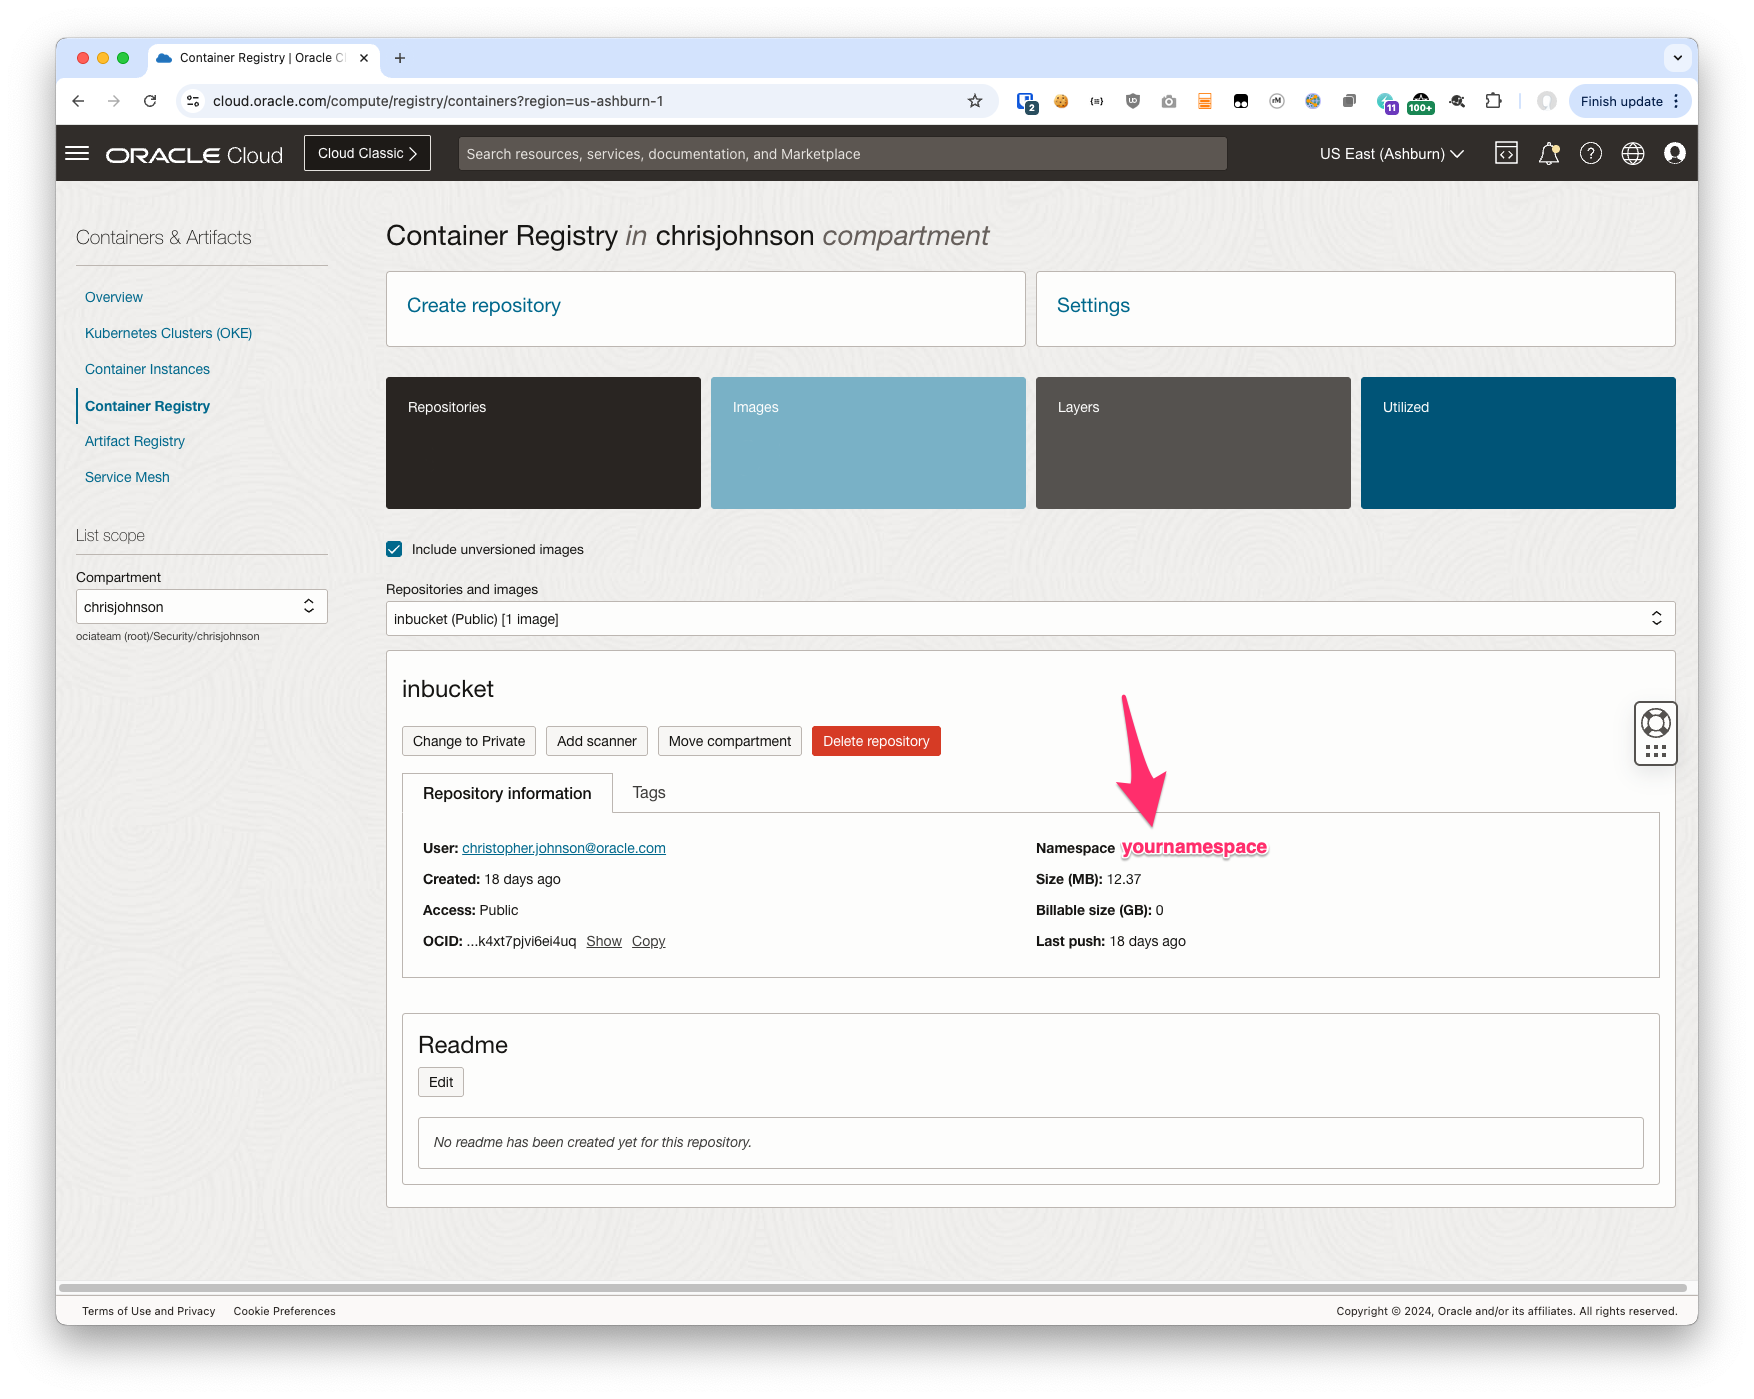Open the Cloud Shell developer tools icon
The image size is (1754, 1399).
coord(1506,153)
